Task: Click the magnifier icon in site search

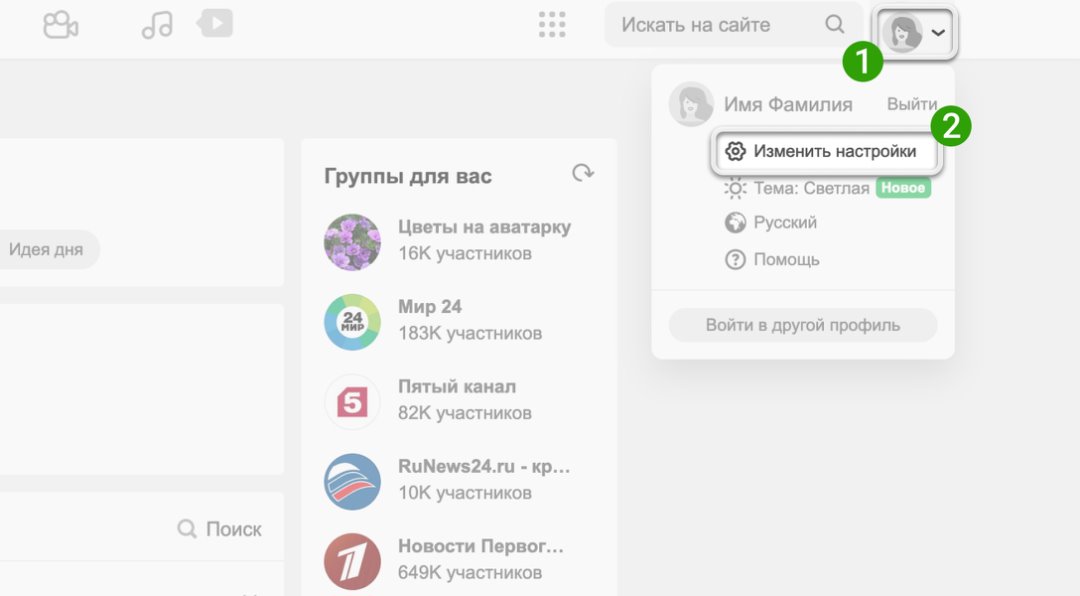Action: 835,25
